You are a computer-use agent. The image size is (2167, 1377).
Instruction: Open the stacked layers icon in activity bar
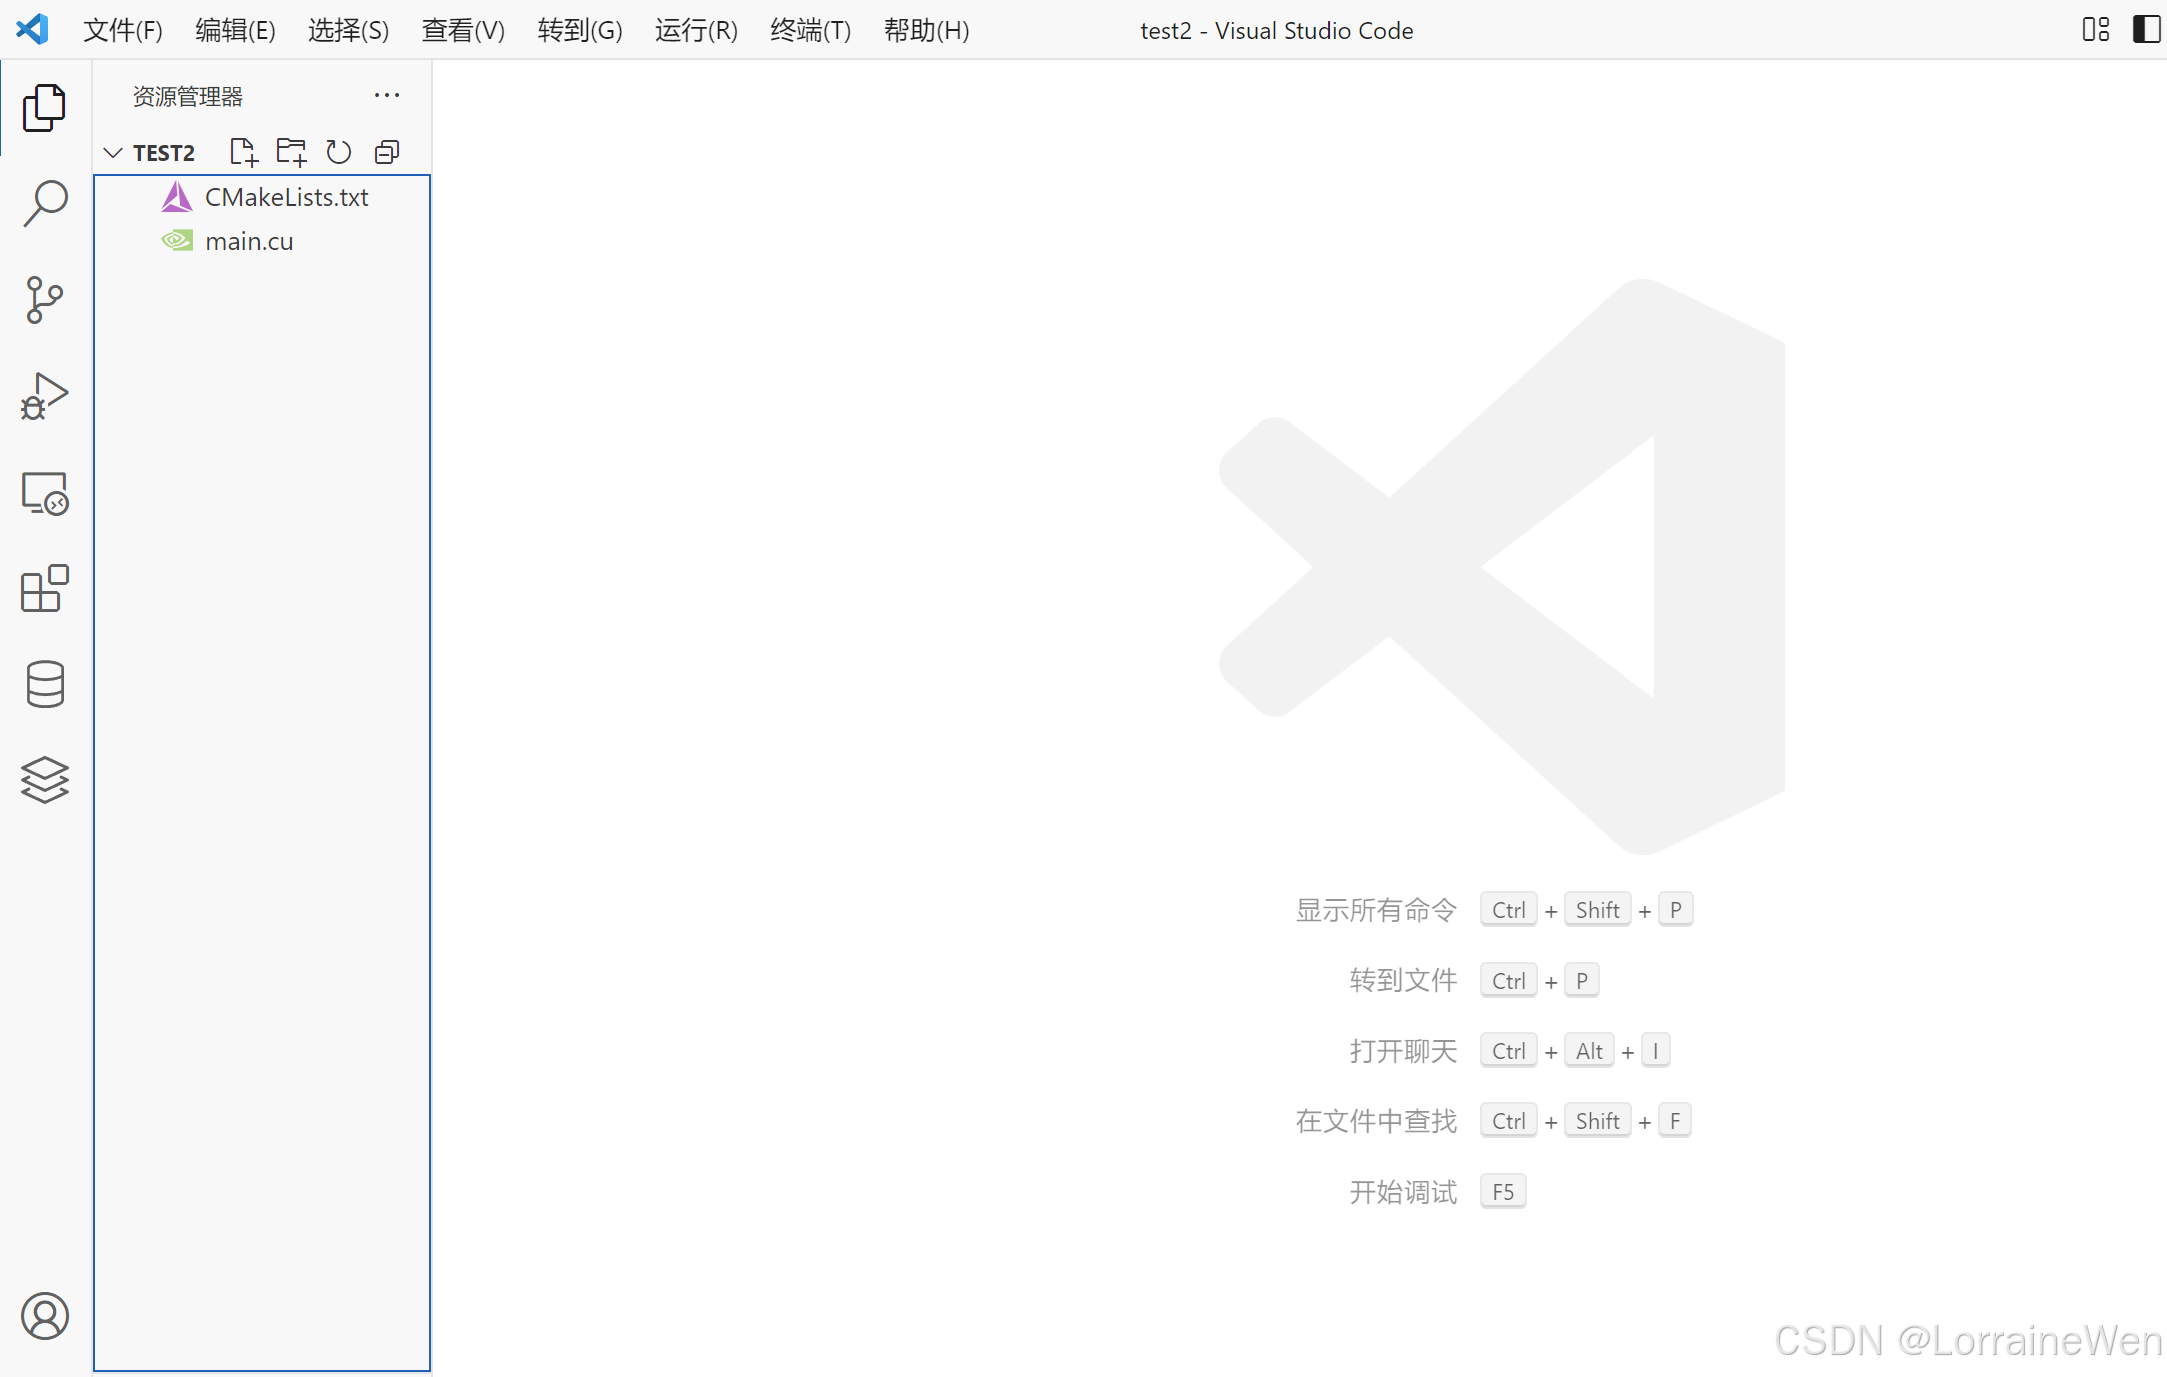coord(45,780)
